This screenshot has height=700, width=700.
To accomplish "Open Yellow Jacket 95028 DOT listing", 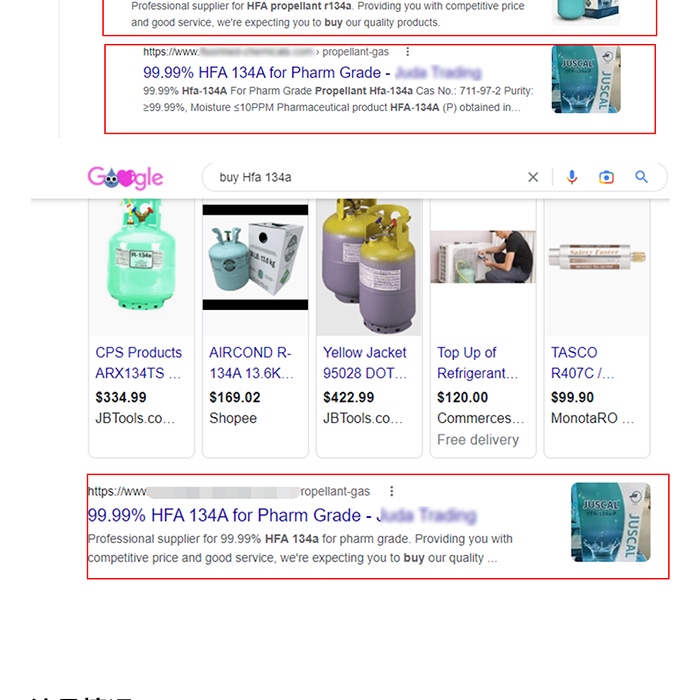I will 365,362.
